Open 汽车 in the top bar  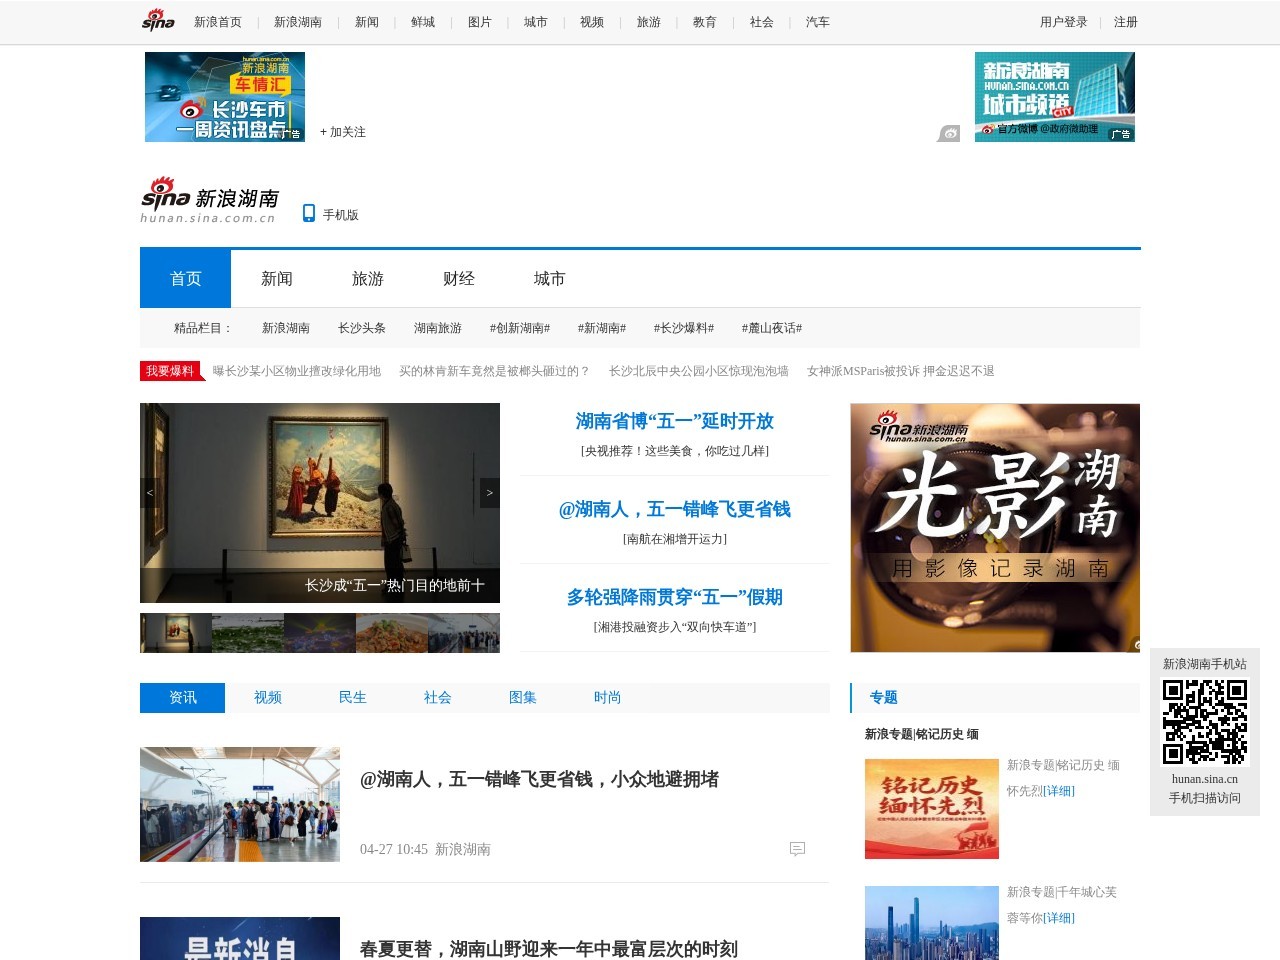[x=818, y=22]
